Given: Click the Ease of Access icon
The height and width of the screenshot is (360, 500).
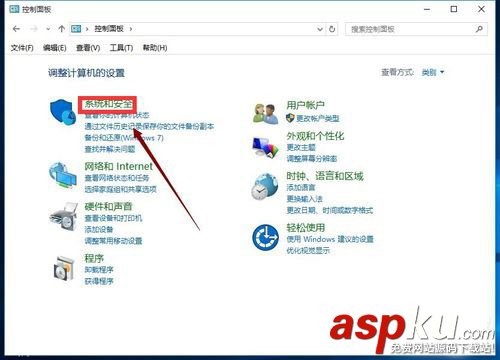Looking at the screenshot, I should pos(265,237).
